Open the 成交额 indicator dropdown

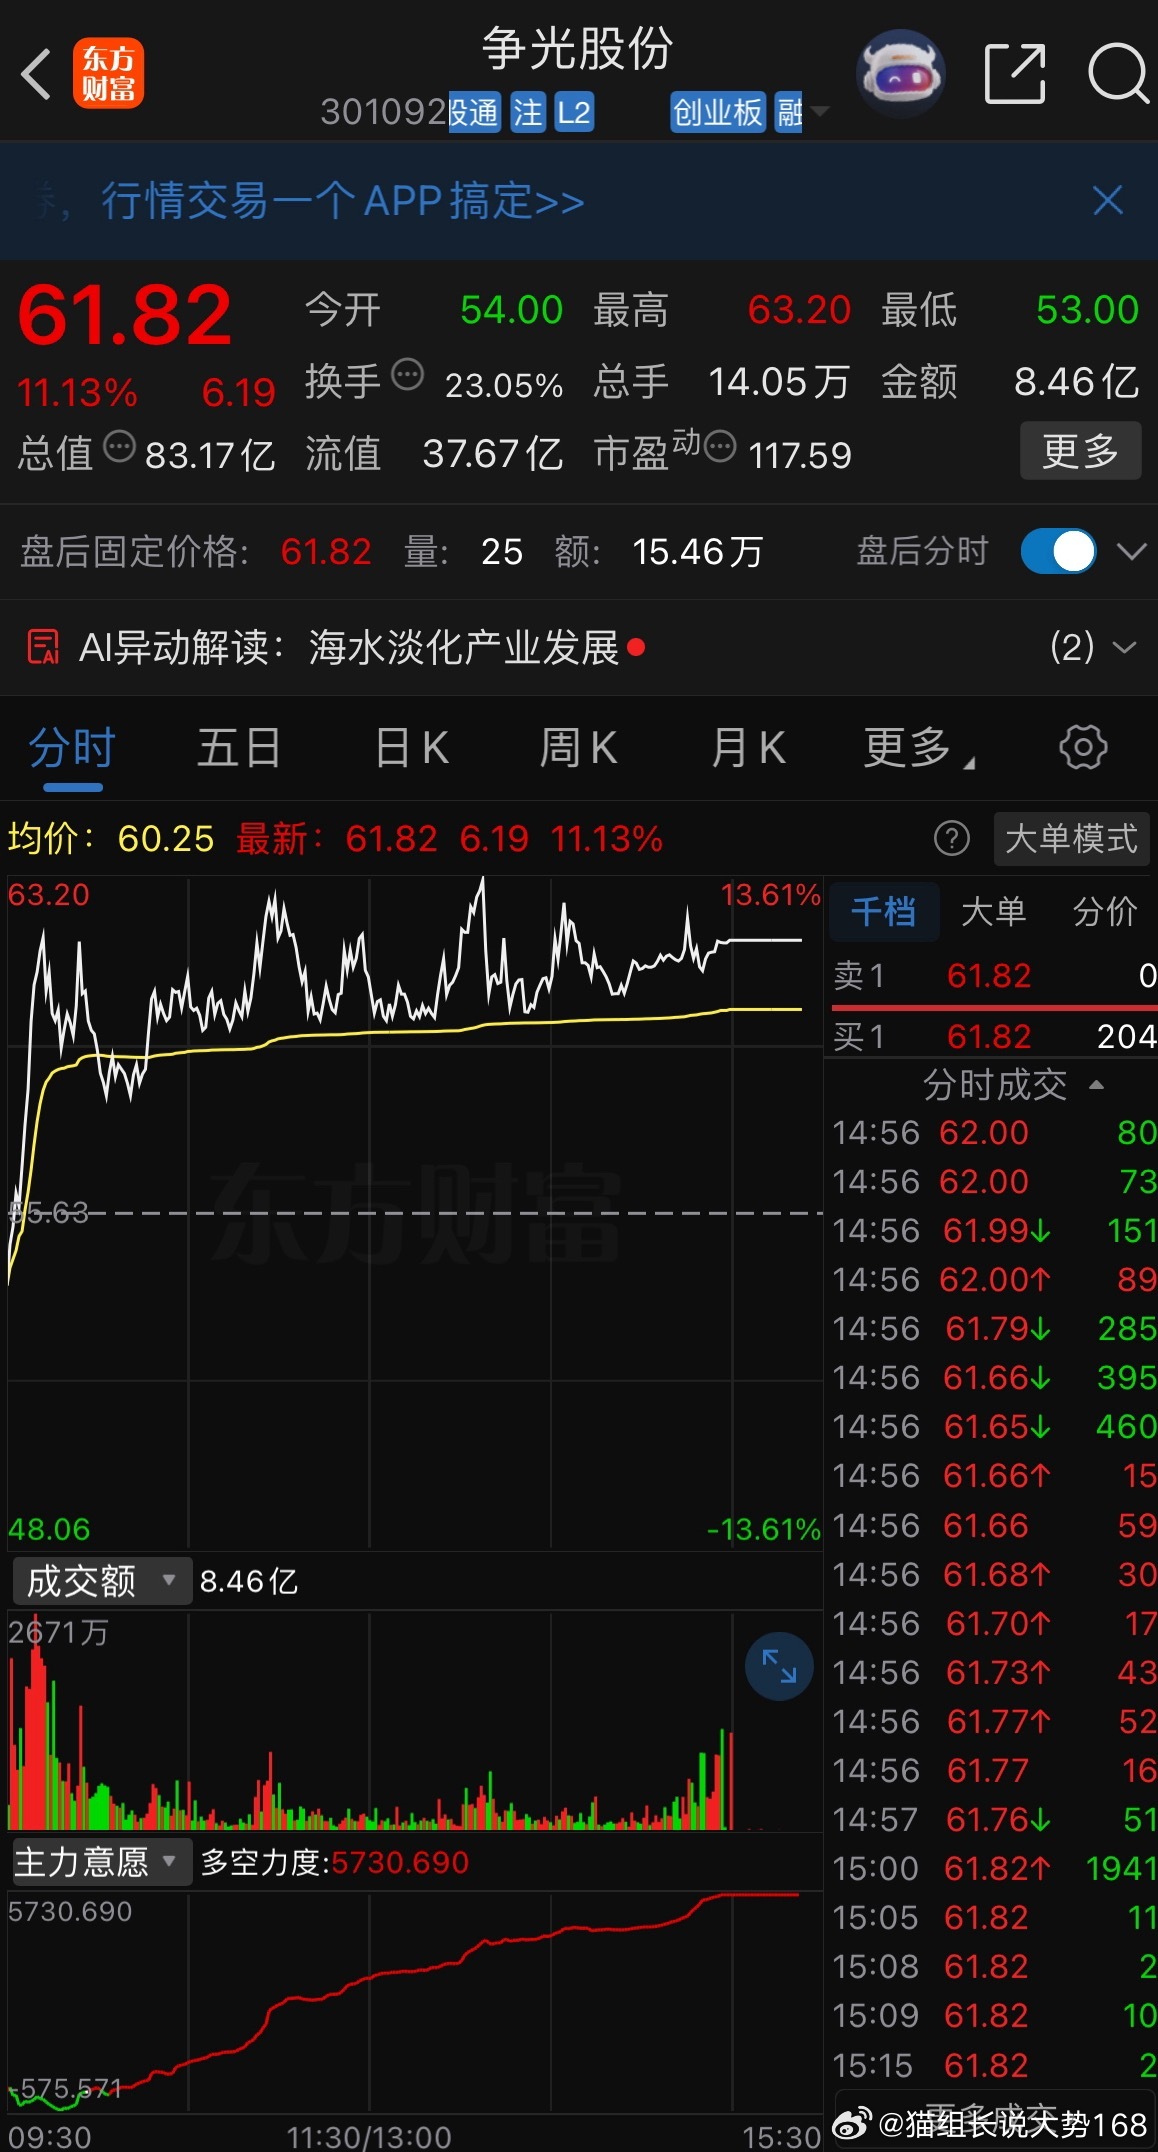101,1581
